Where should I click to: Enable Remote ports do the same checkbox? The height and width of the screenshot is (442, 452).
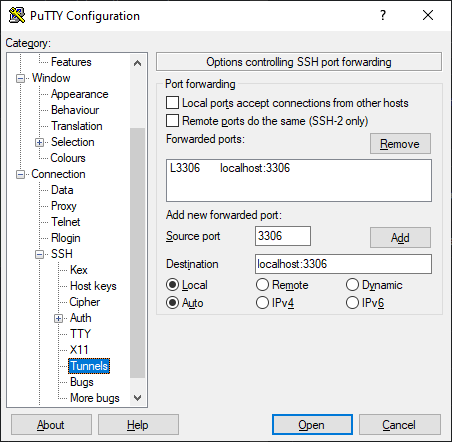click(x=172, y=121)
